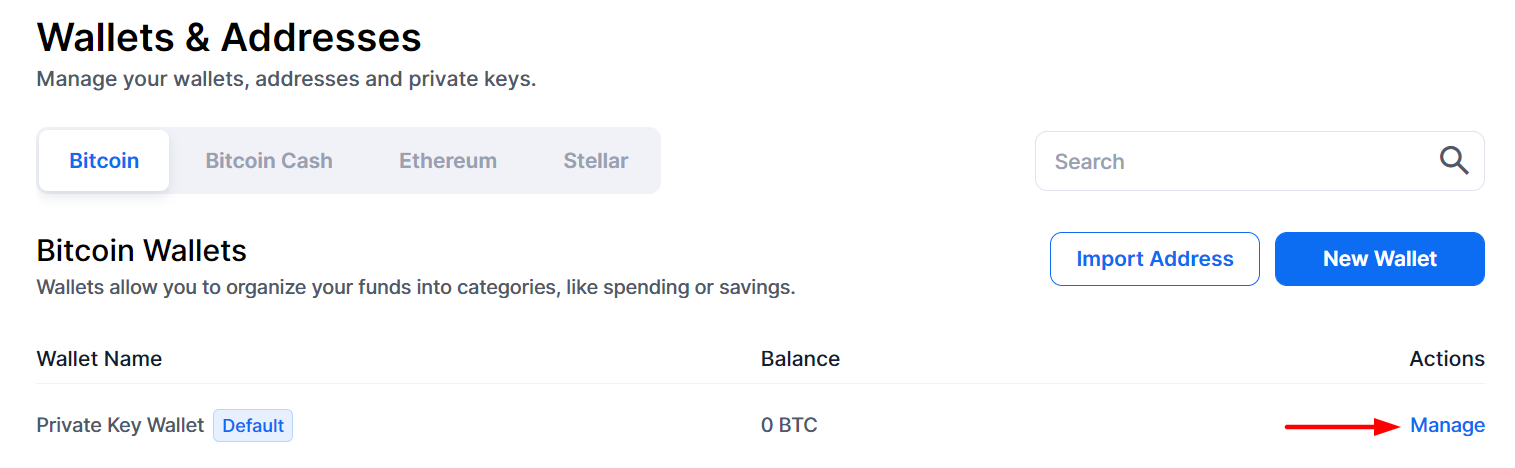
Task: Click the Wallet Name column header
Action: [99, 358]
